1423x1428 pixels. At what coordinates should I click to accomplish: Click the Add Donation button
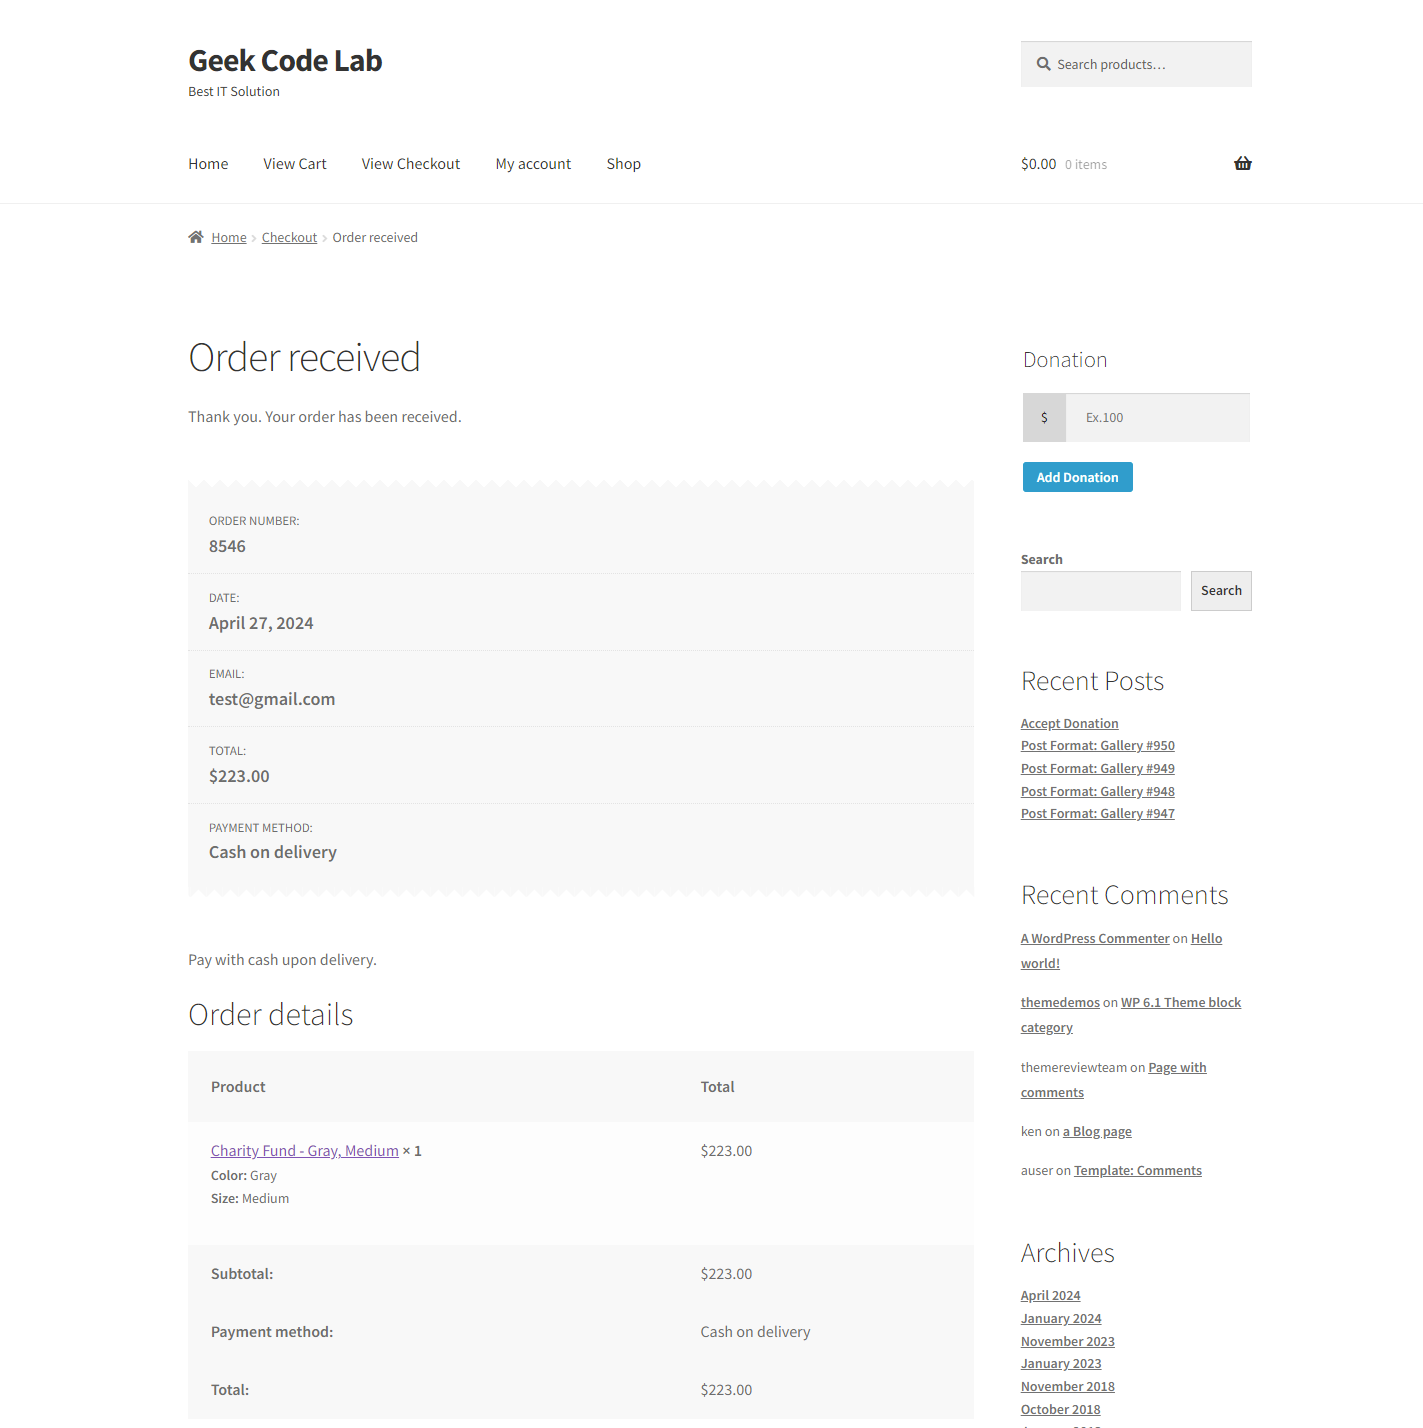tap(1077, 477)
